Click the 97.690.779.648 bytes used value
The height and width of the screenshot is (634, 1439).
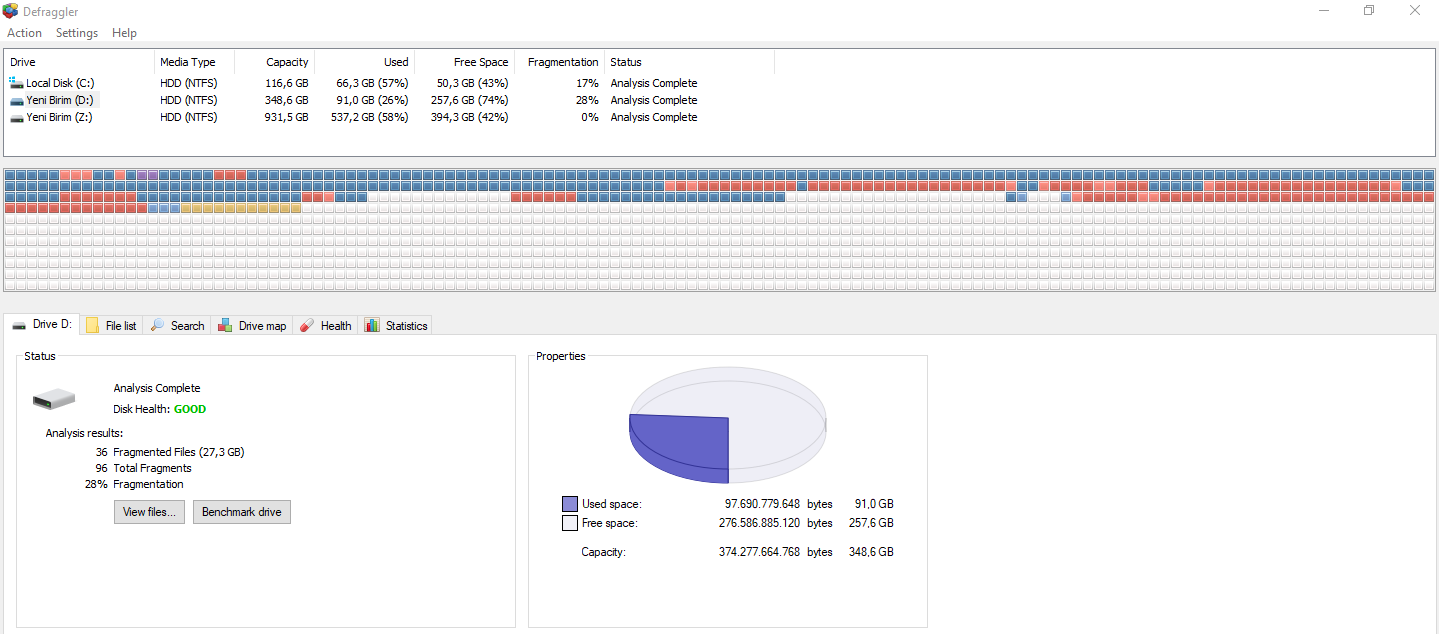click(762, 504)
